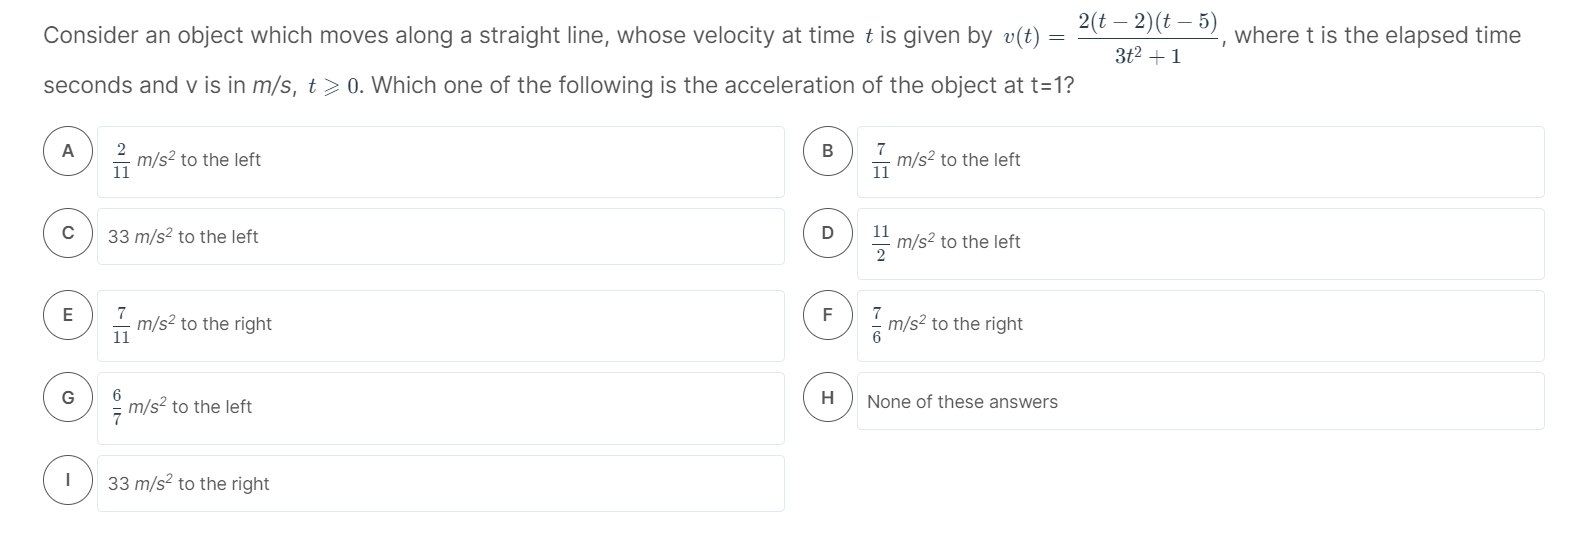Select answer option A radio circle
Viewport: 1593px width, 549px height.
(68, 151)
